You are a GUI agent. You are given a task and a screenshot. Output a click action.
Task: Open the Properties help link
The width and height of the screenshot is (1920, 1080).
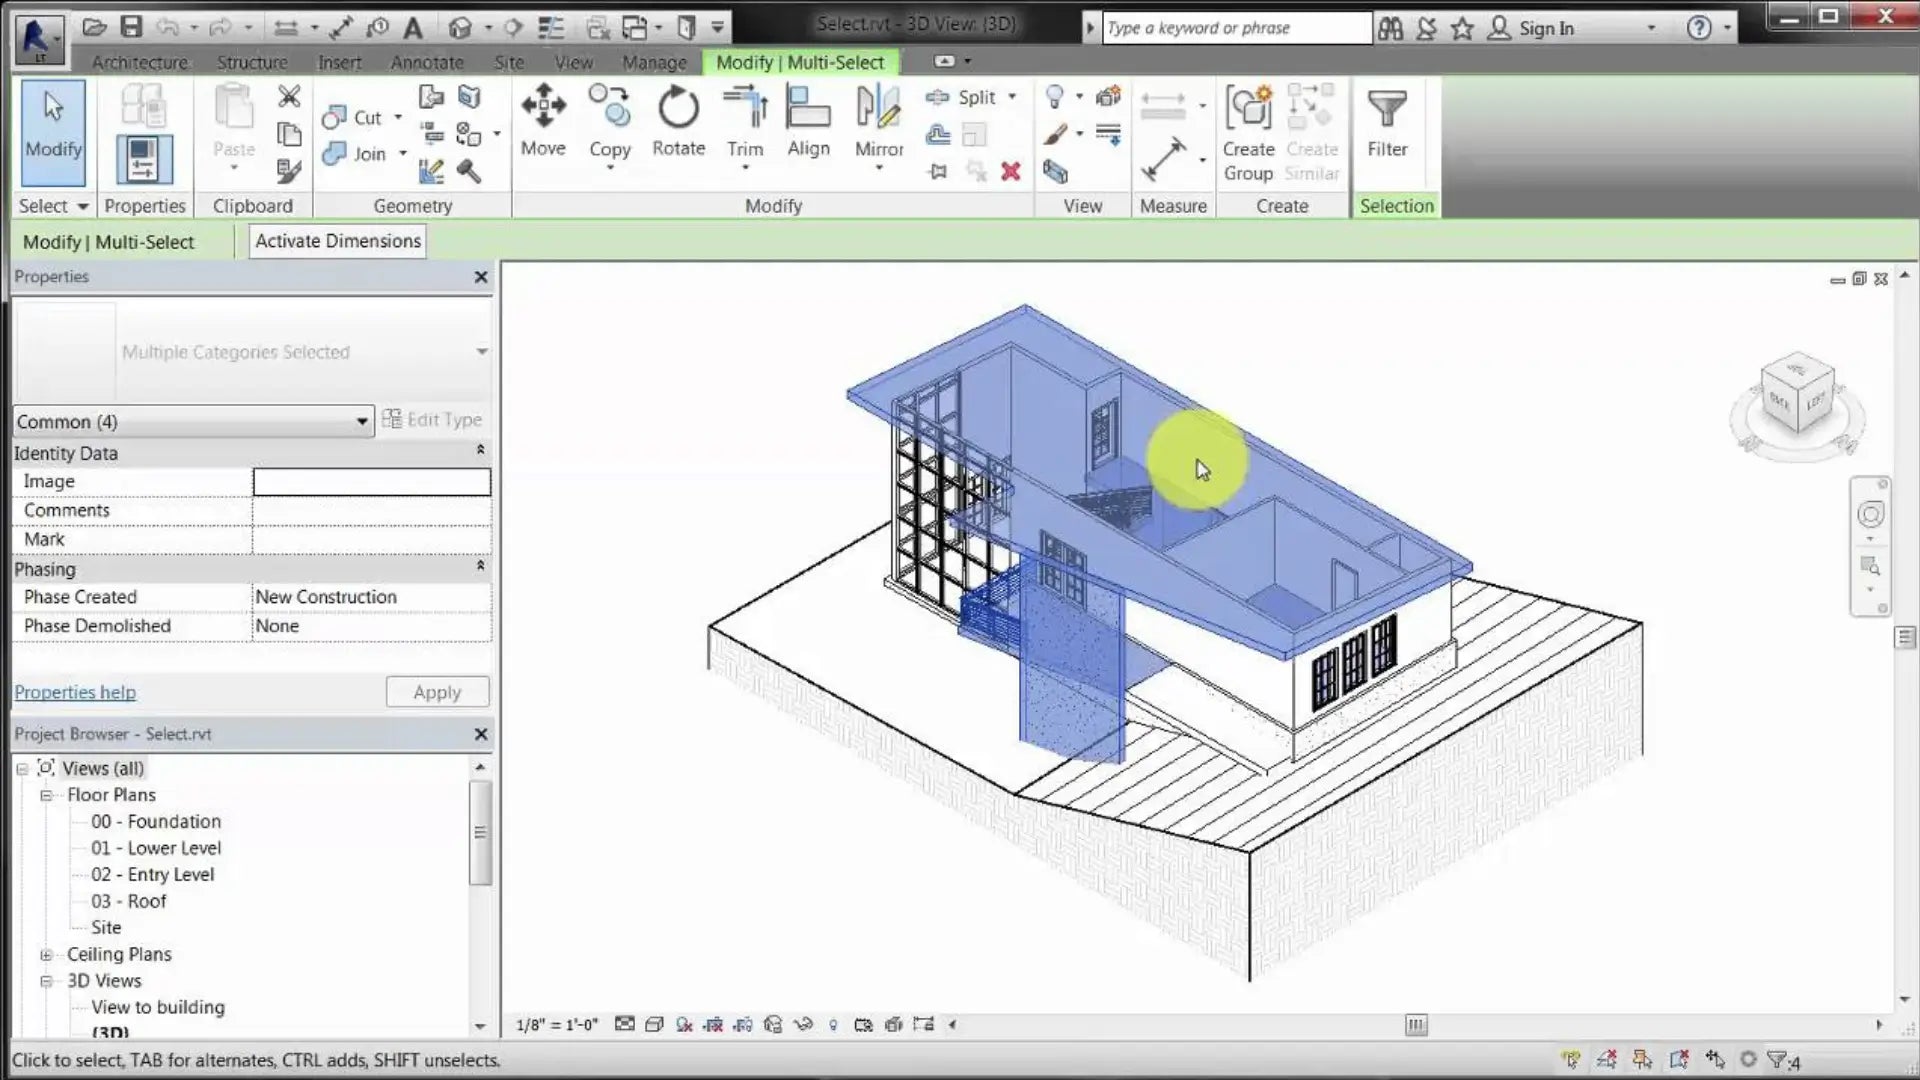point(75,692)
